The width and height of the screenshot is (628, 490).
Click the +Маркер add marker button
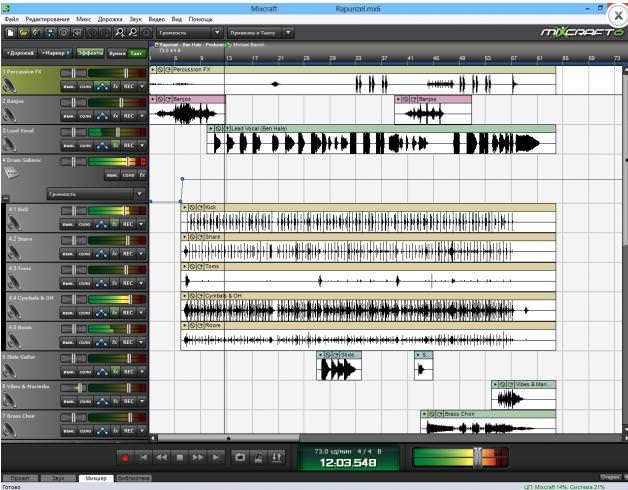tap(56, 53)
